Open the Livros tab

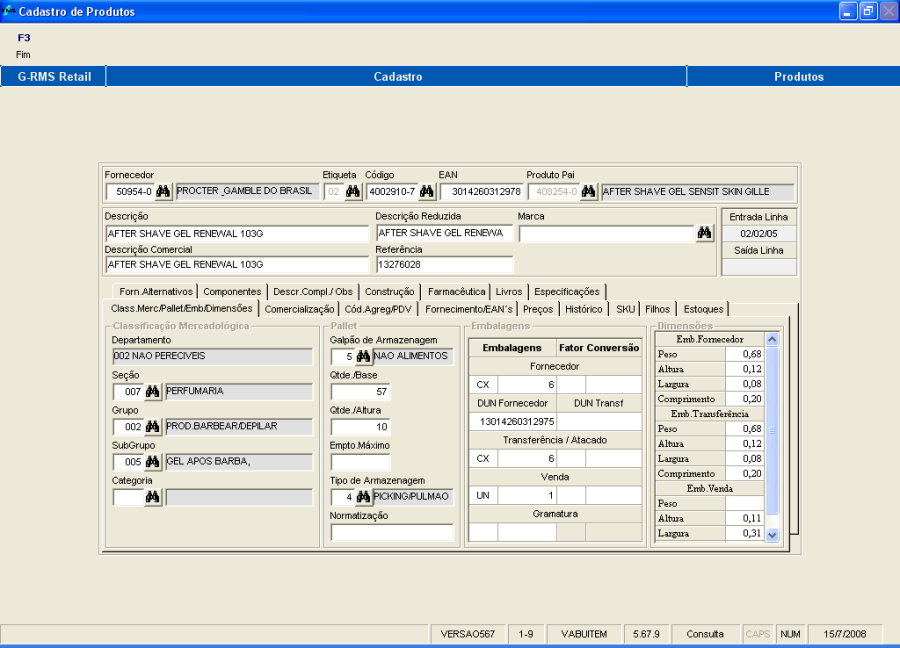coord(509,292)
